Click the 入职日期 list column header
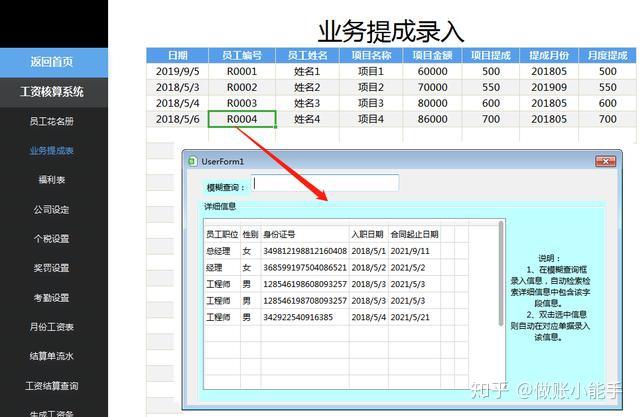Viewport: 640px width, 417px height. [x=367, y=234]
